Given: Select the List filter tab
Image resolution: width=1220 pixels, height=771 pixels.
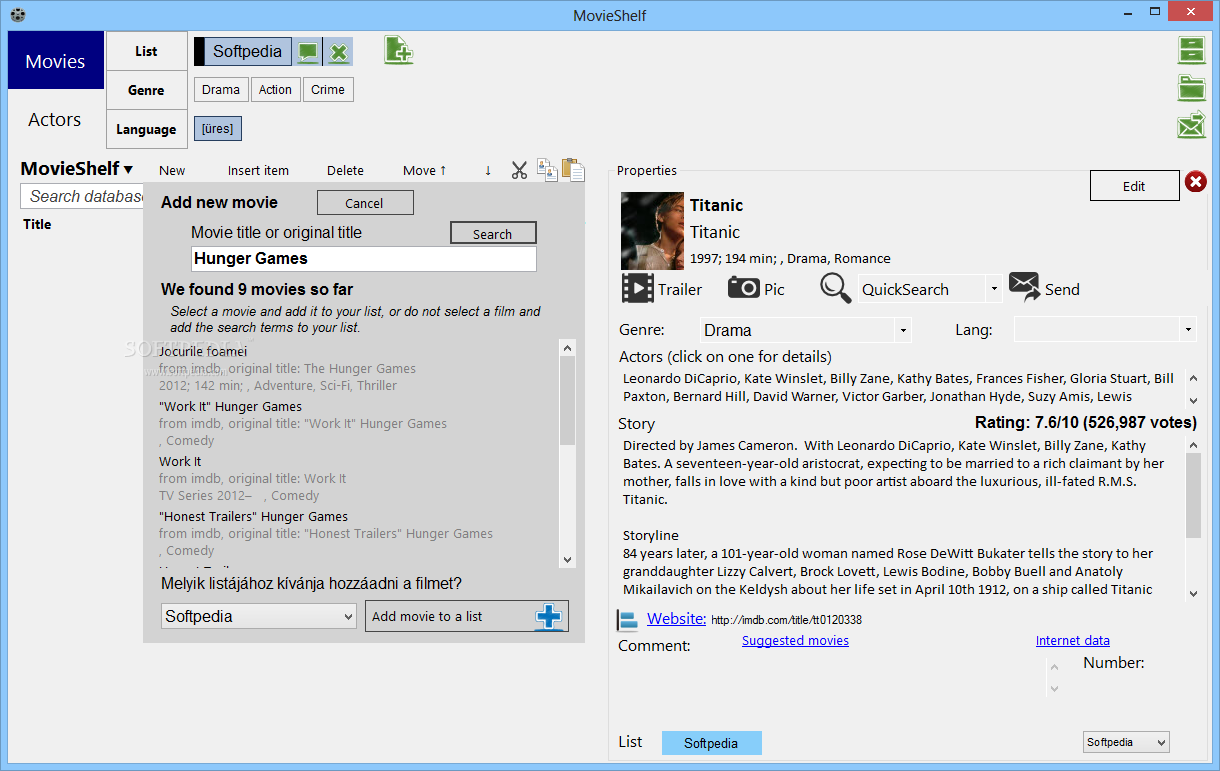Looking at the screenshot, I should coord(146,51).
